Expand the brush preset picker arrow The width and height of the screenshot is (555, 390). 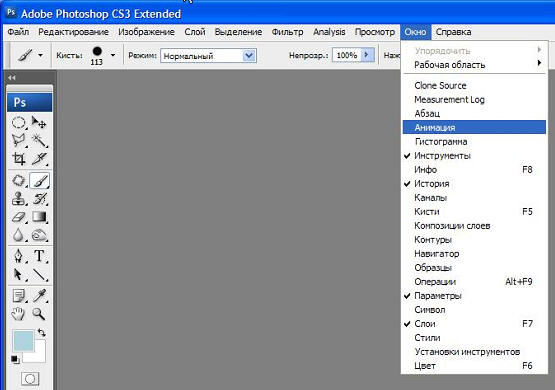point(113,55)
